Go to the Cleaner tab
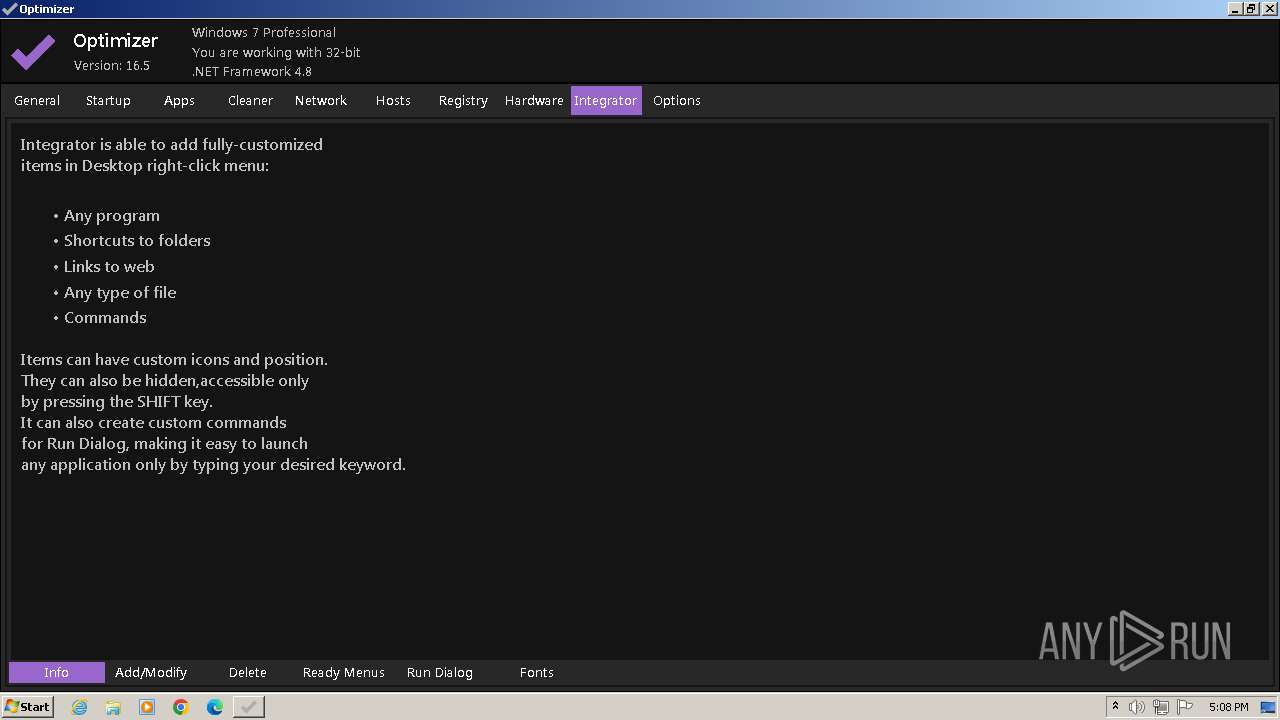Viewport: 1280px width, 720px height. [x=250, y=100]
